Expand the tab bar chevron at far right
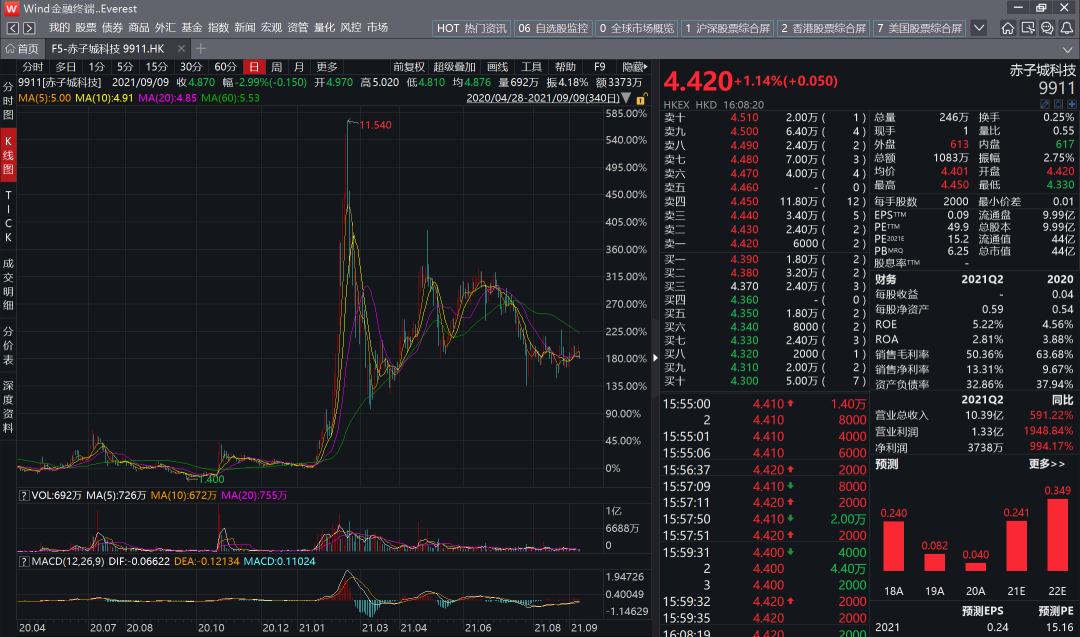Viewport: 1080px width, 637px height. [x=1067, y=50]
